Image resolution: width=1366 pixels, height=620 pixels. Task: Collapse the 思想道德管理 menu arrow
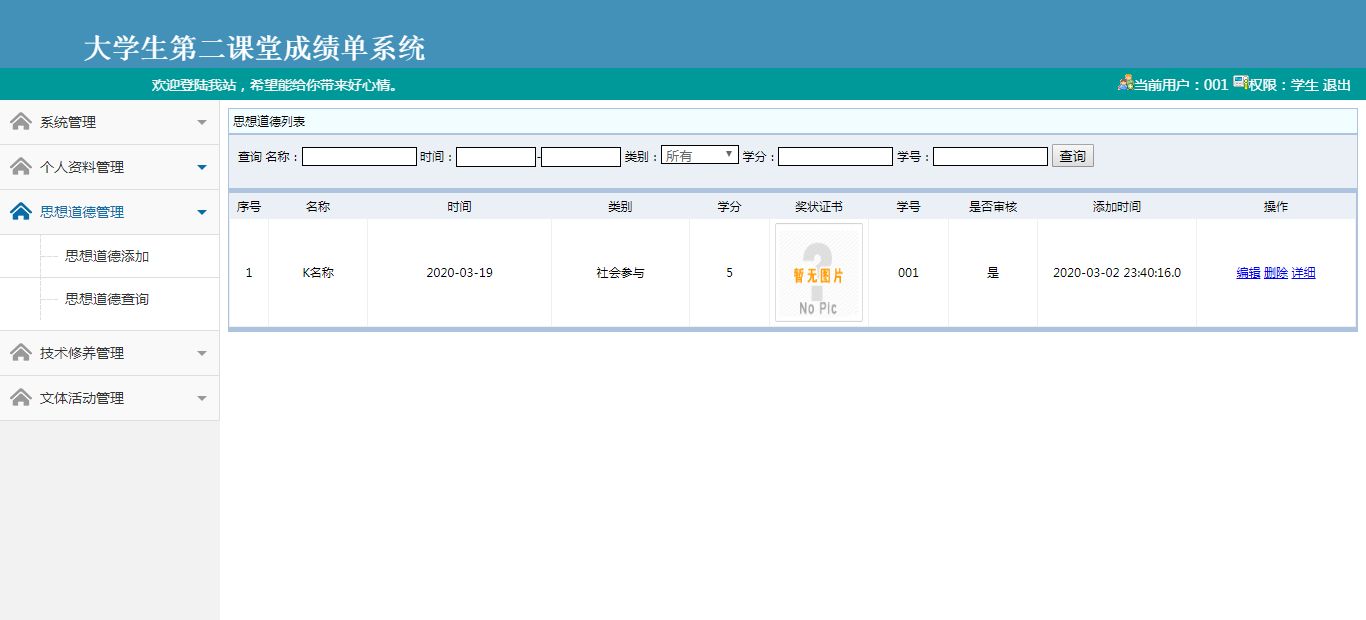202,213
